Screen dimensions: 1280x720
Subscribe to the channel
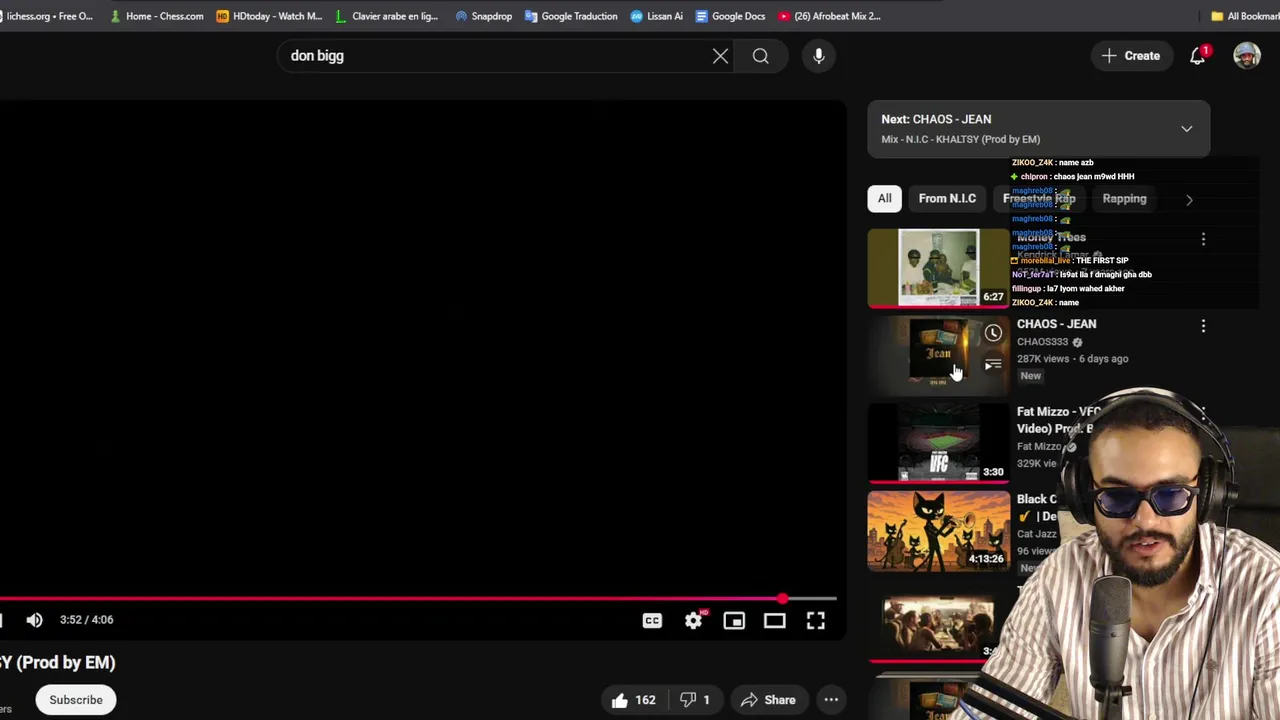click(76, 700)
